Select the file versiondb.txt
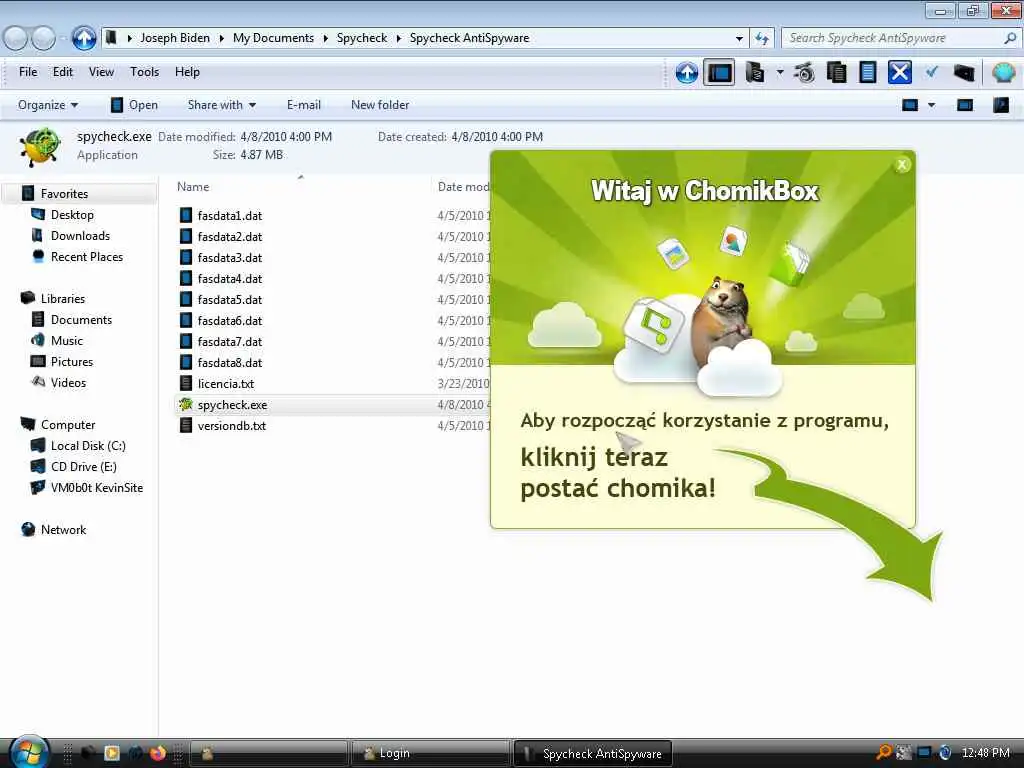Image resolution: width=1024 pixels, height=768 pixels. (x=232, y=426)
